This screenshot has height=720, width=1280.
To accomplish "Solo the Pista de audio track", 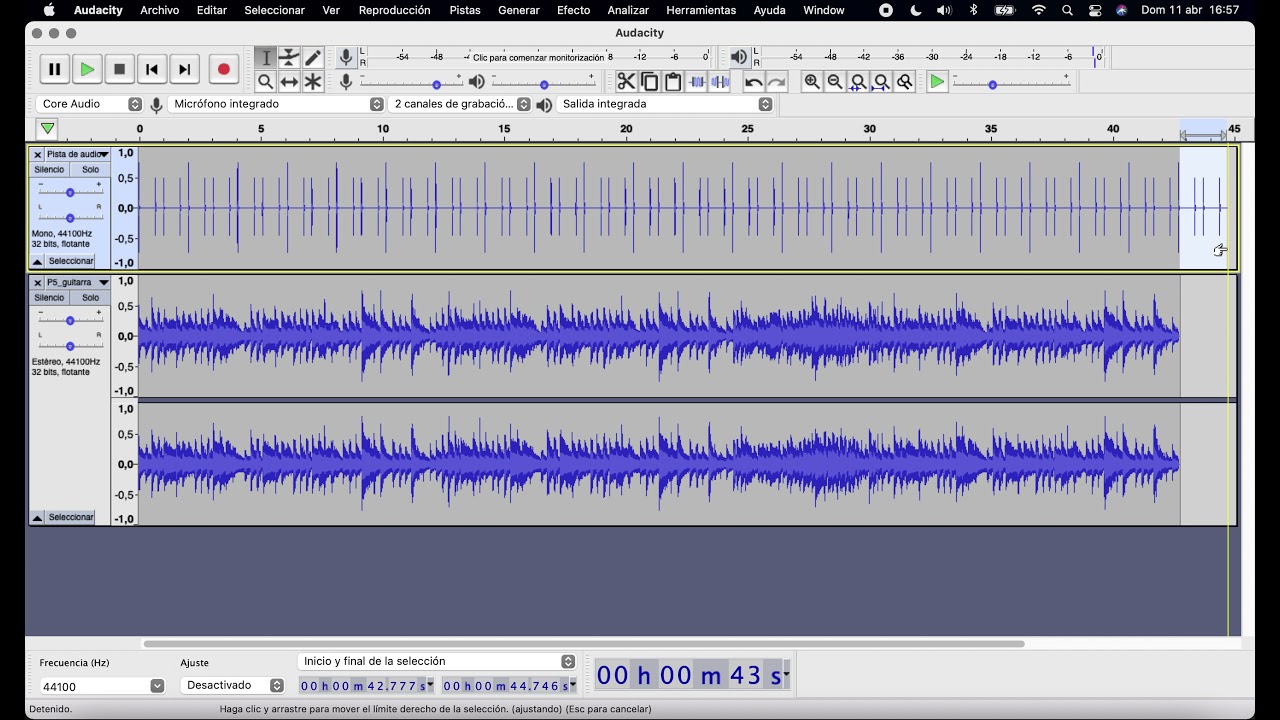I will pyautogui.click(x=90, y=169).
